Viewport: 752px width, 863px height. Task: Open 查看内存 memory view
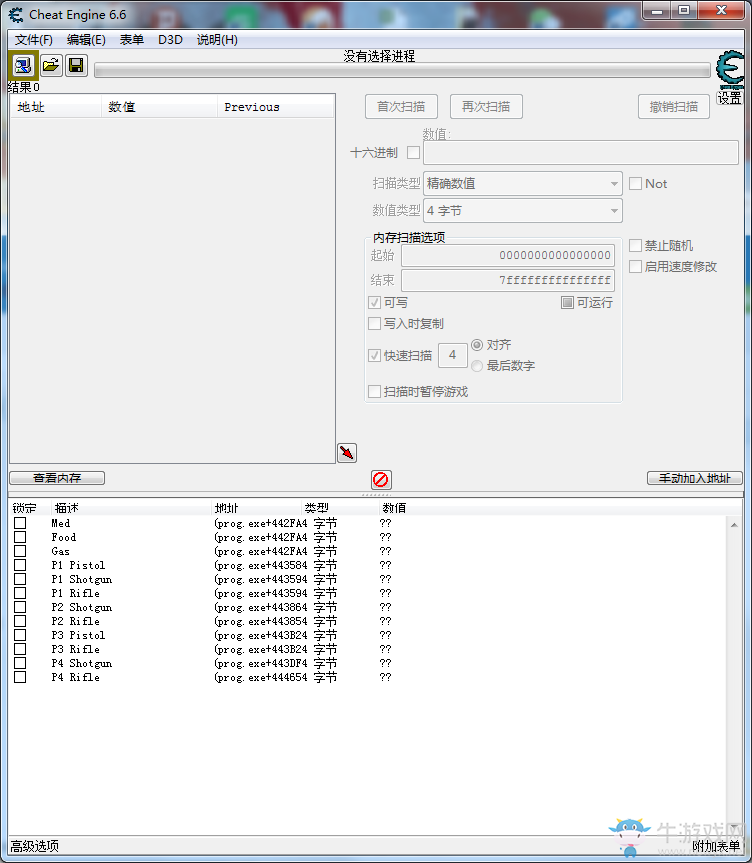pyautogui.click(x=57, y=478)
